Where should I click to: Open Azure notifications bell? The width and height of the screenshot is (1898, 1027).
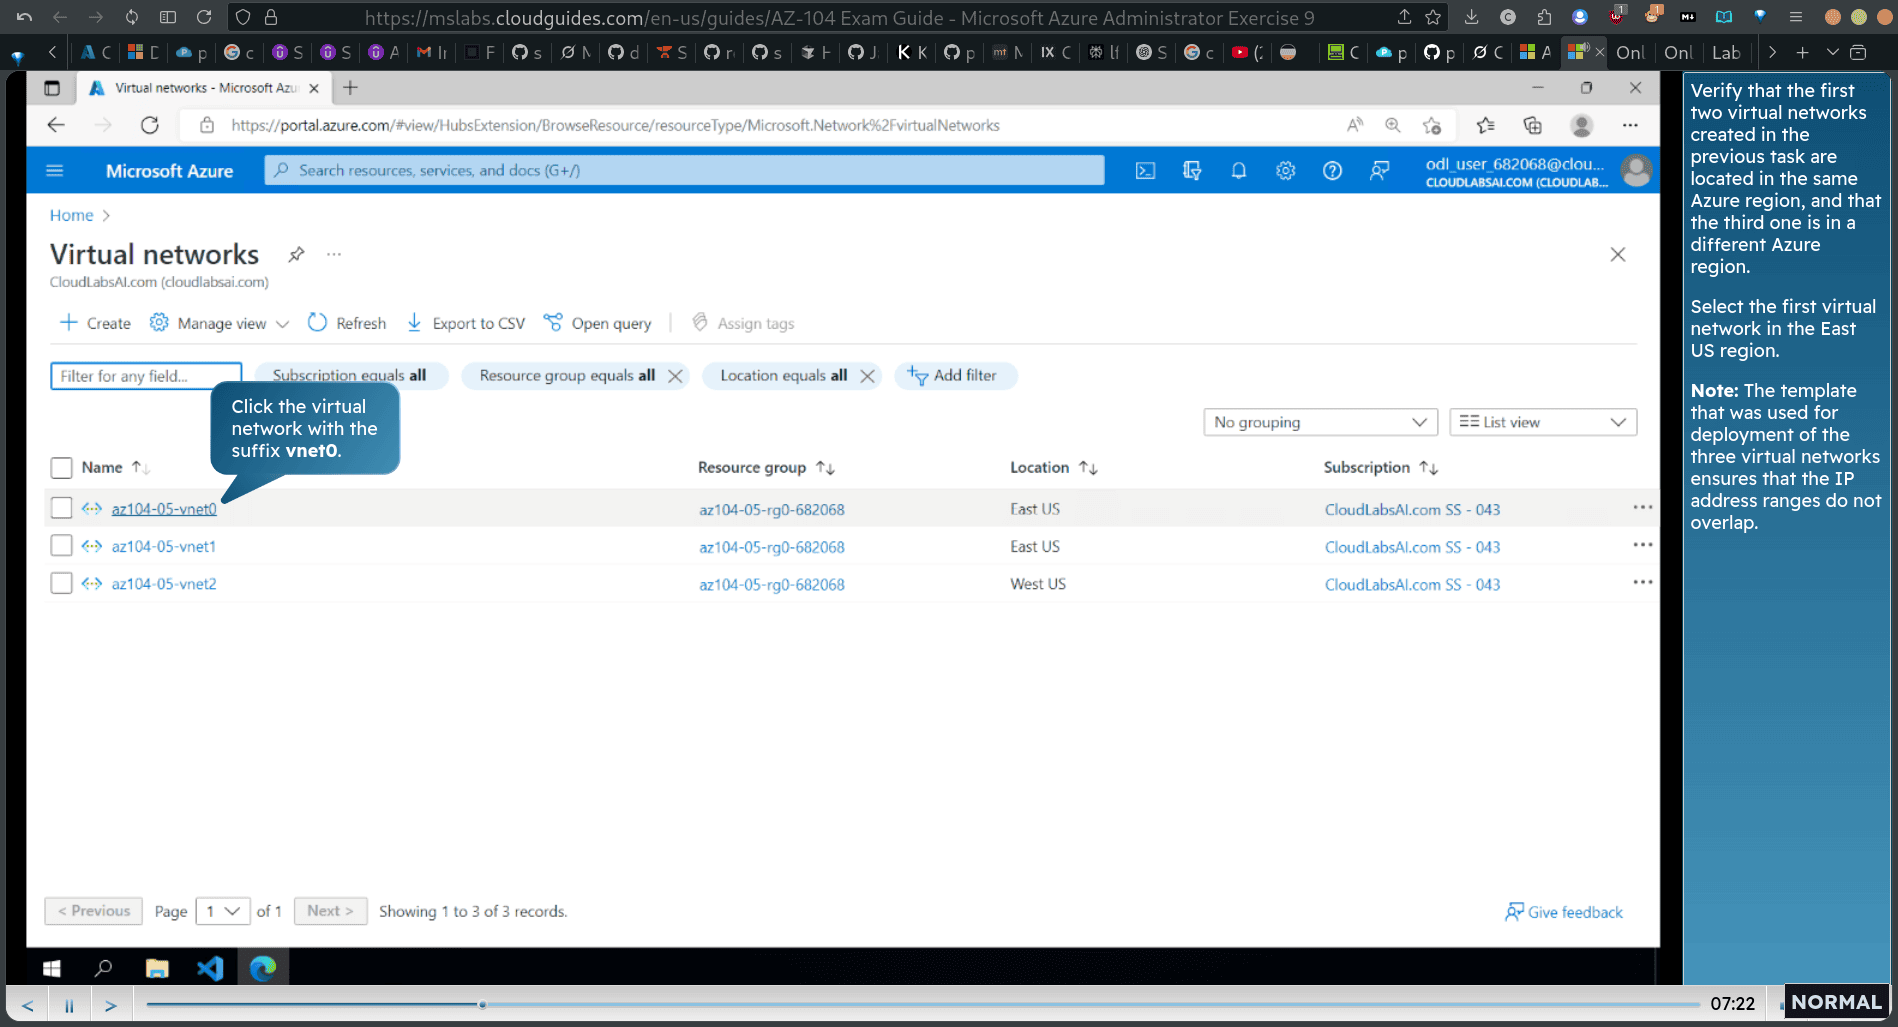coord(1238,171)
